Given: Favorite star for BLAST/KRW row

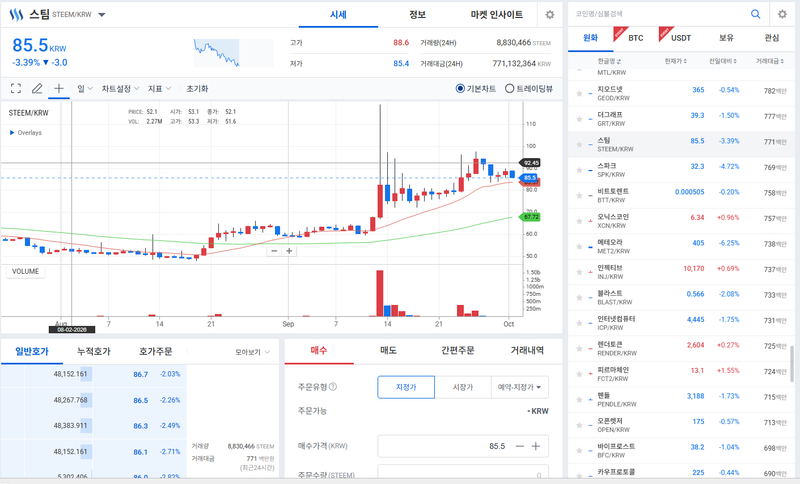Looking at the screenshot, I should (579, 297).
